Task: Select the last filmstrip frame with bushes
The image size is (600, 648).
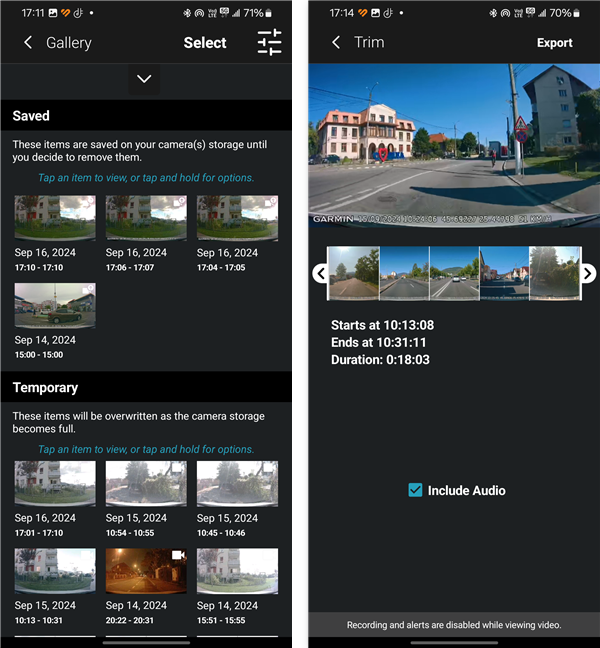Action: click(555, 273)
